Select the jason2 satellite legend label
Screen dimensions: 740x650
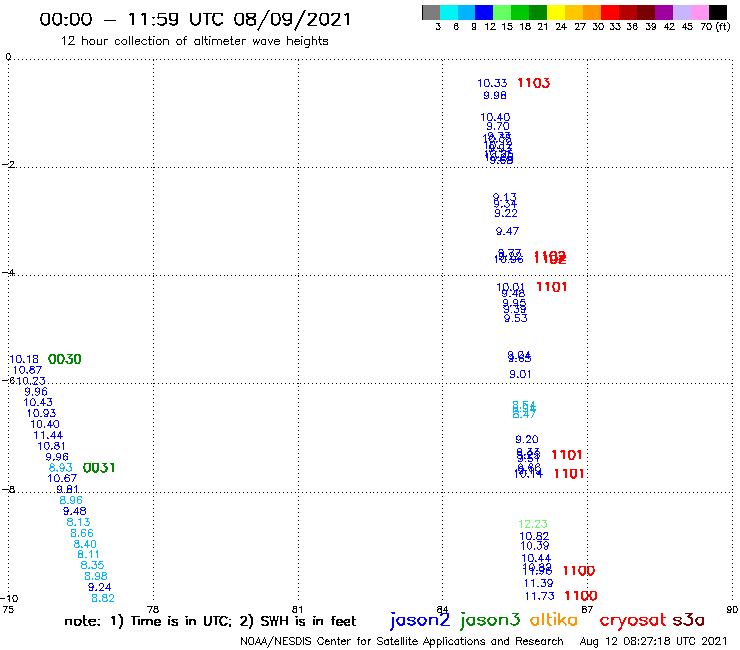tap(420, 620)
